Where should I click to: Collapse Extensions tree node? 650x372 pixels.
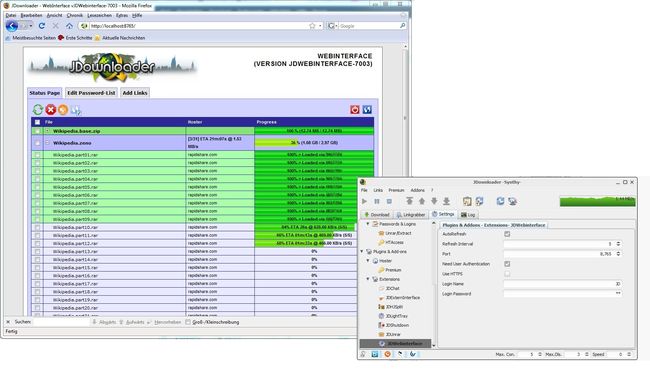(x=368, y=279)
